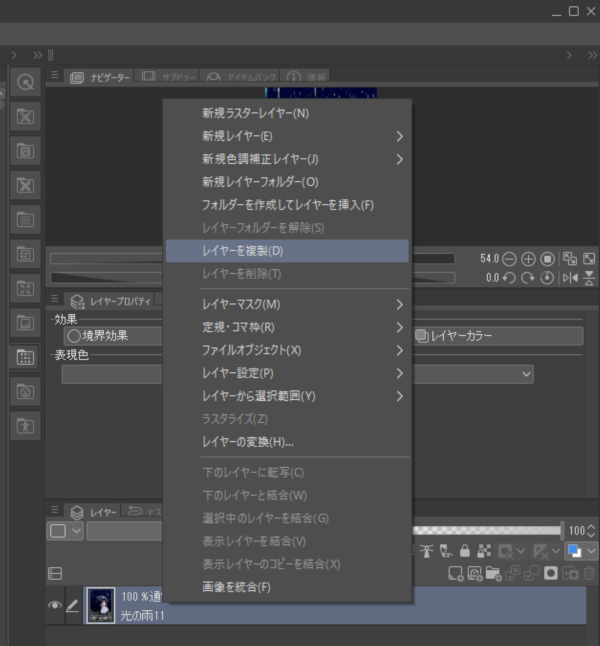The height and width of the screenshot is (646, 600).
Task: Rotate canvas right in navigator
Action: click(x=528, y=278)
